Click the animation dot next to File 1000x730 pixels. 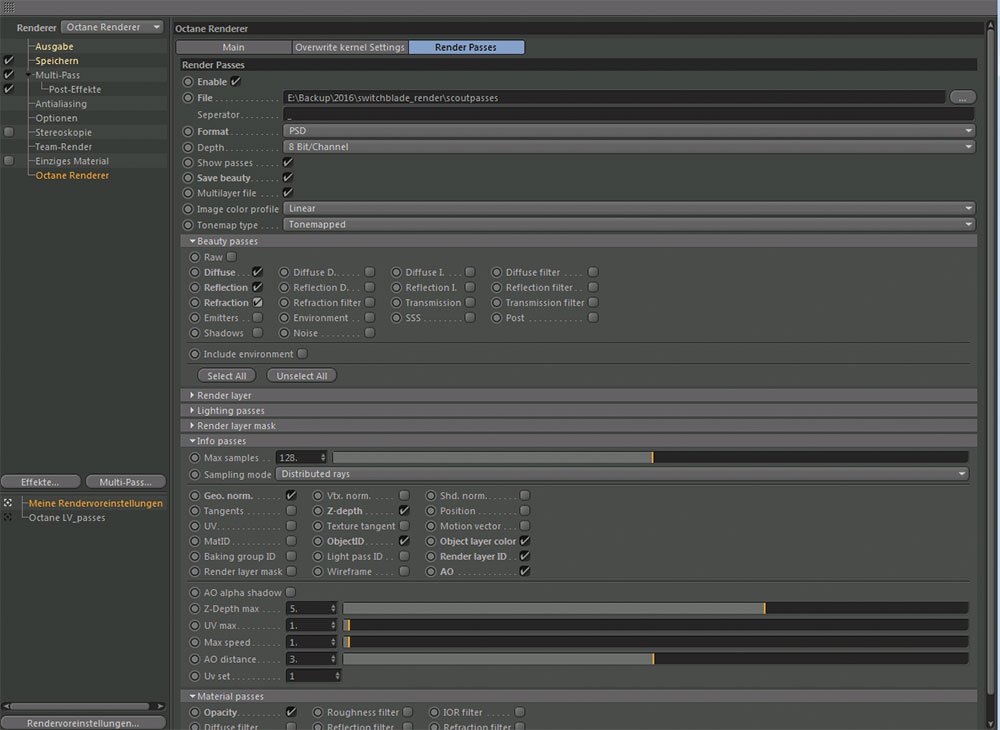188,98
